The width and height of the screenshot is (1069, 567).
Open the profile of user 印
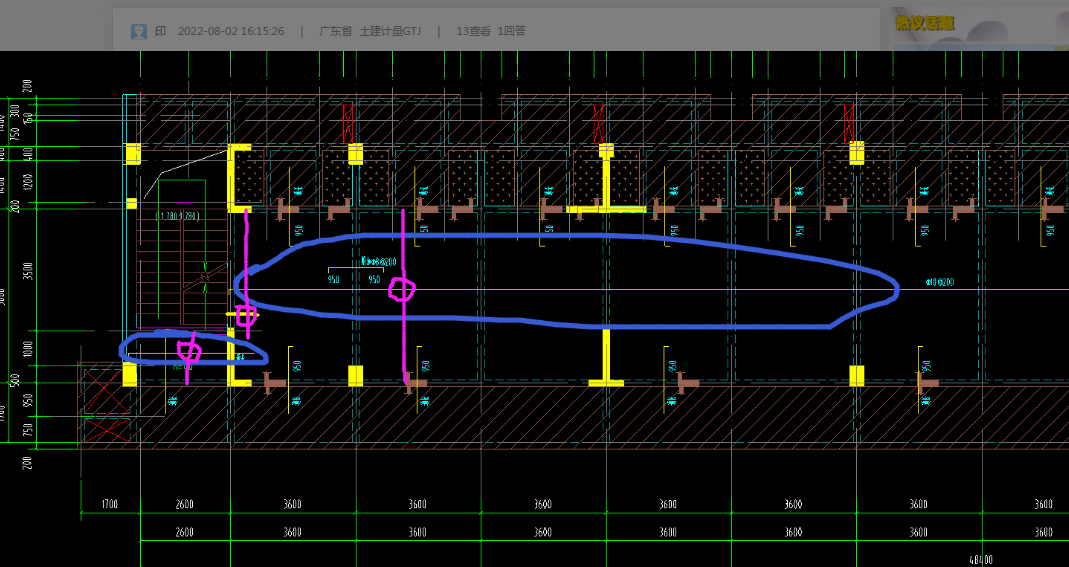[x=160, y=31]
